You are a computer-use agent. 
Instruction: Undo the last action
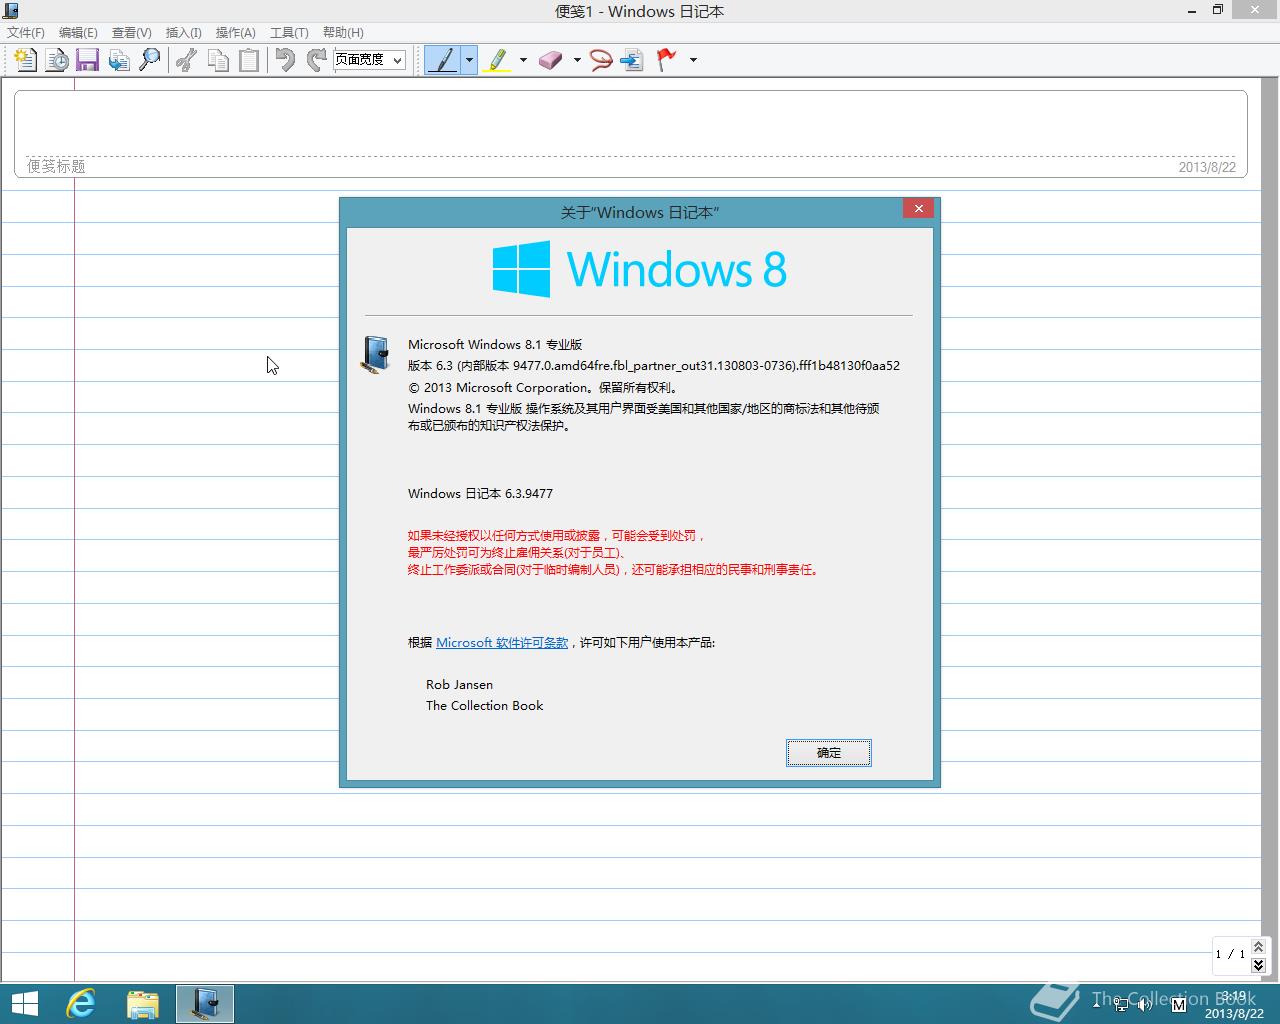tap(285, 60)
